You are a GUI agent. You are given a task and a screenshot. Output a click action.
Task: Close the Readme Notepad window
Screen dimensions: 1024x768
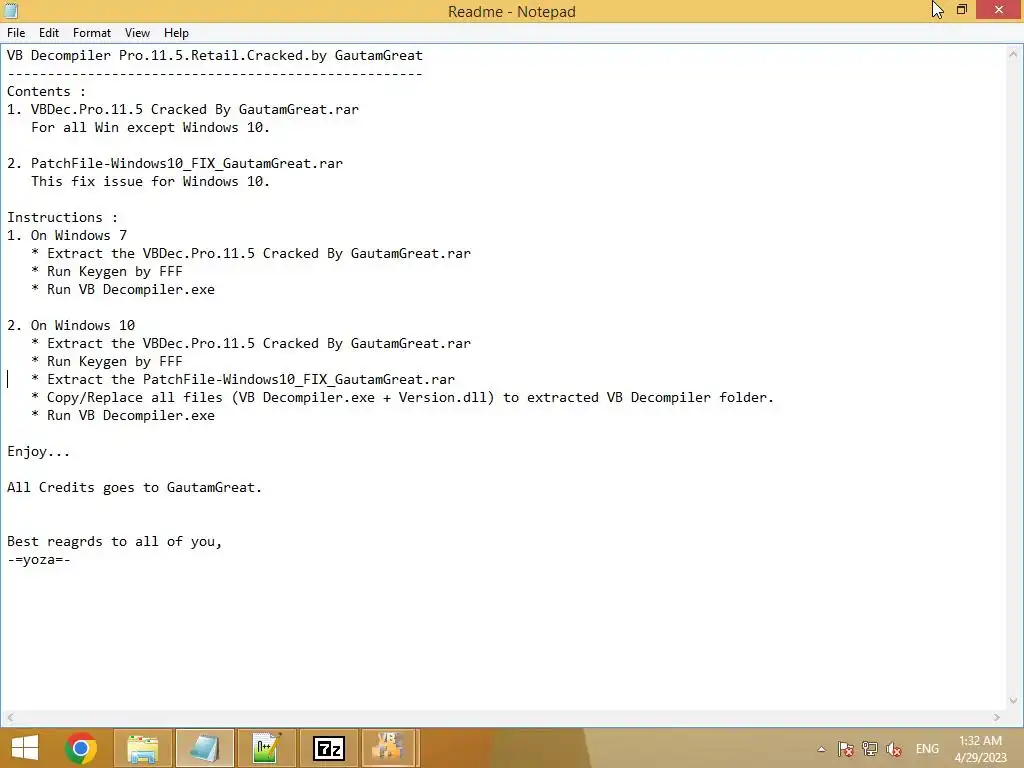click(x=999, y=9)
